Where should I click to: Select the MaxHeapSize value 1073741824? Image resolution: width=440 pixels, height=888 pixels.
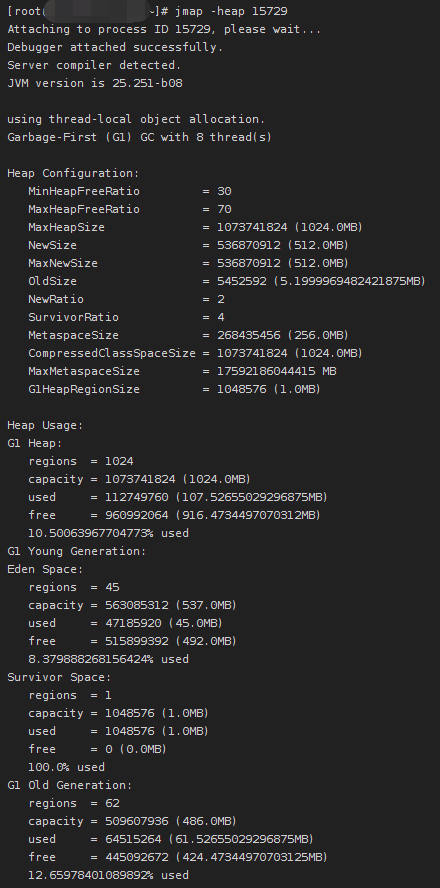click(x=253, y=227)
